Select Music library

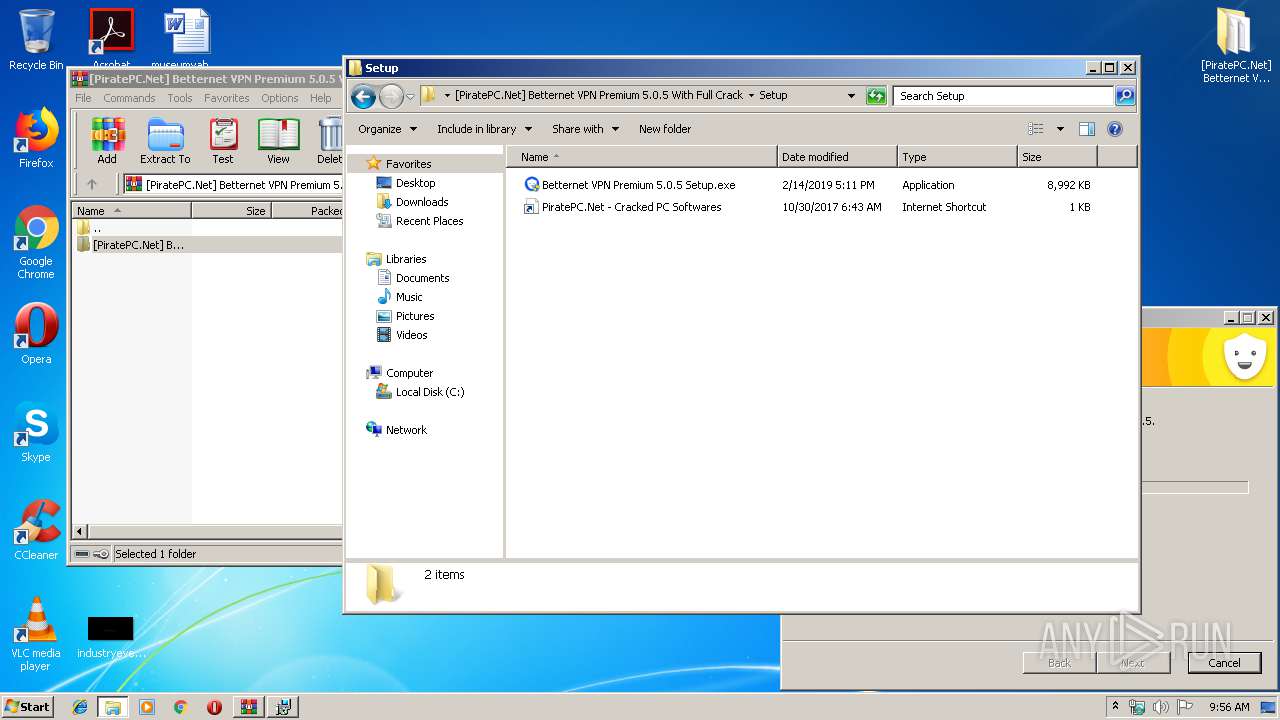pos(409,297)
